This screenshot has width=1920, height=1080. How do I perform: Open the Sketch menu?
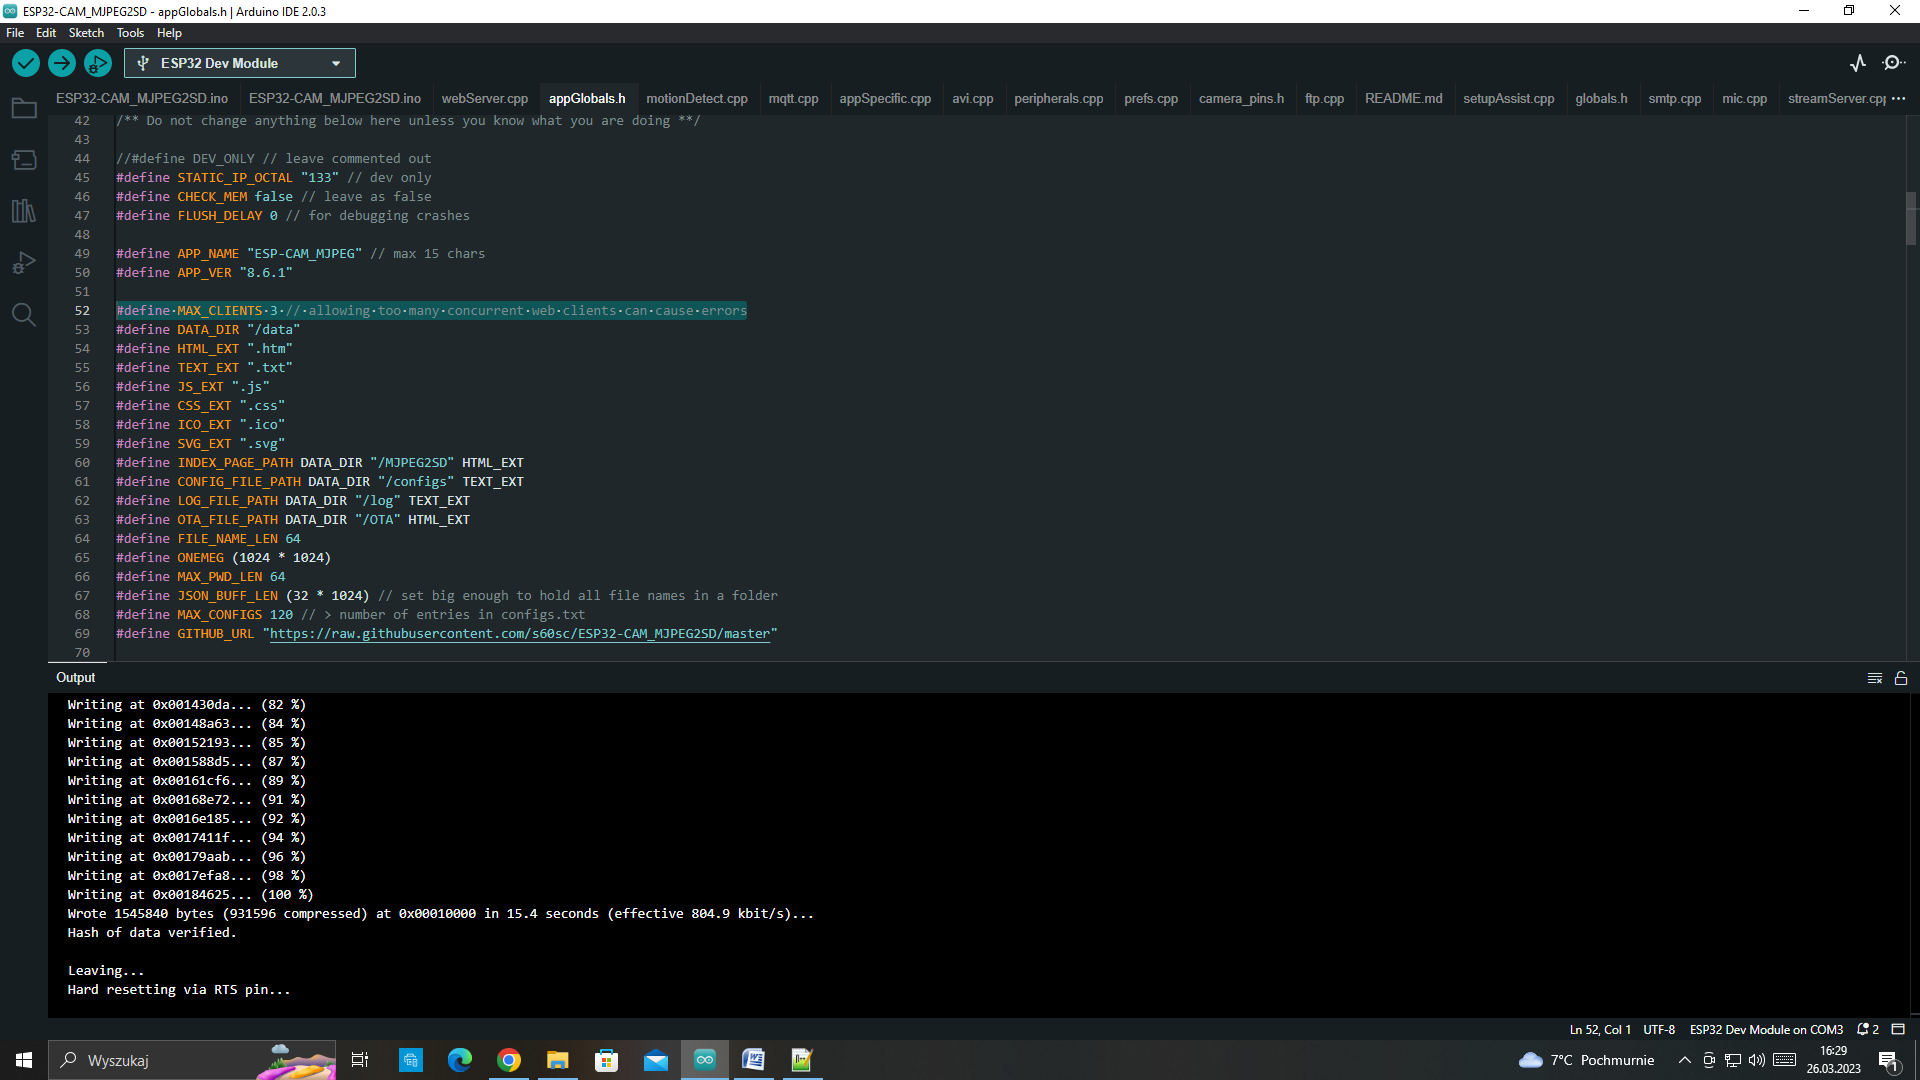tap(86, 32)
